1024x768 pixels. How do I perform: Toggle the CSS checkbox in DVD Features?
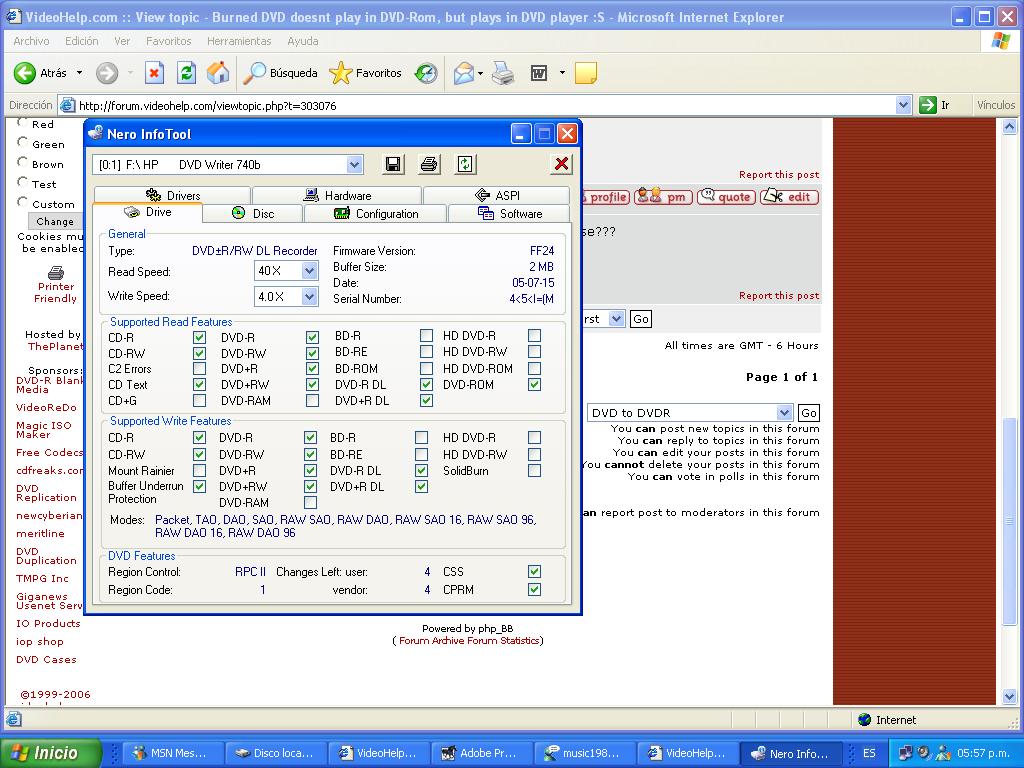[534, 571]
